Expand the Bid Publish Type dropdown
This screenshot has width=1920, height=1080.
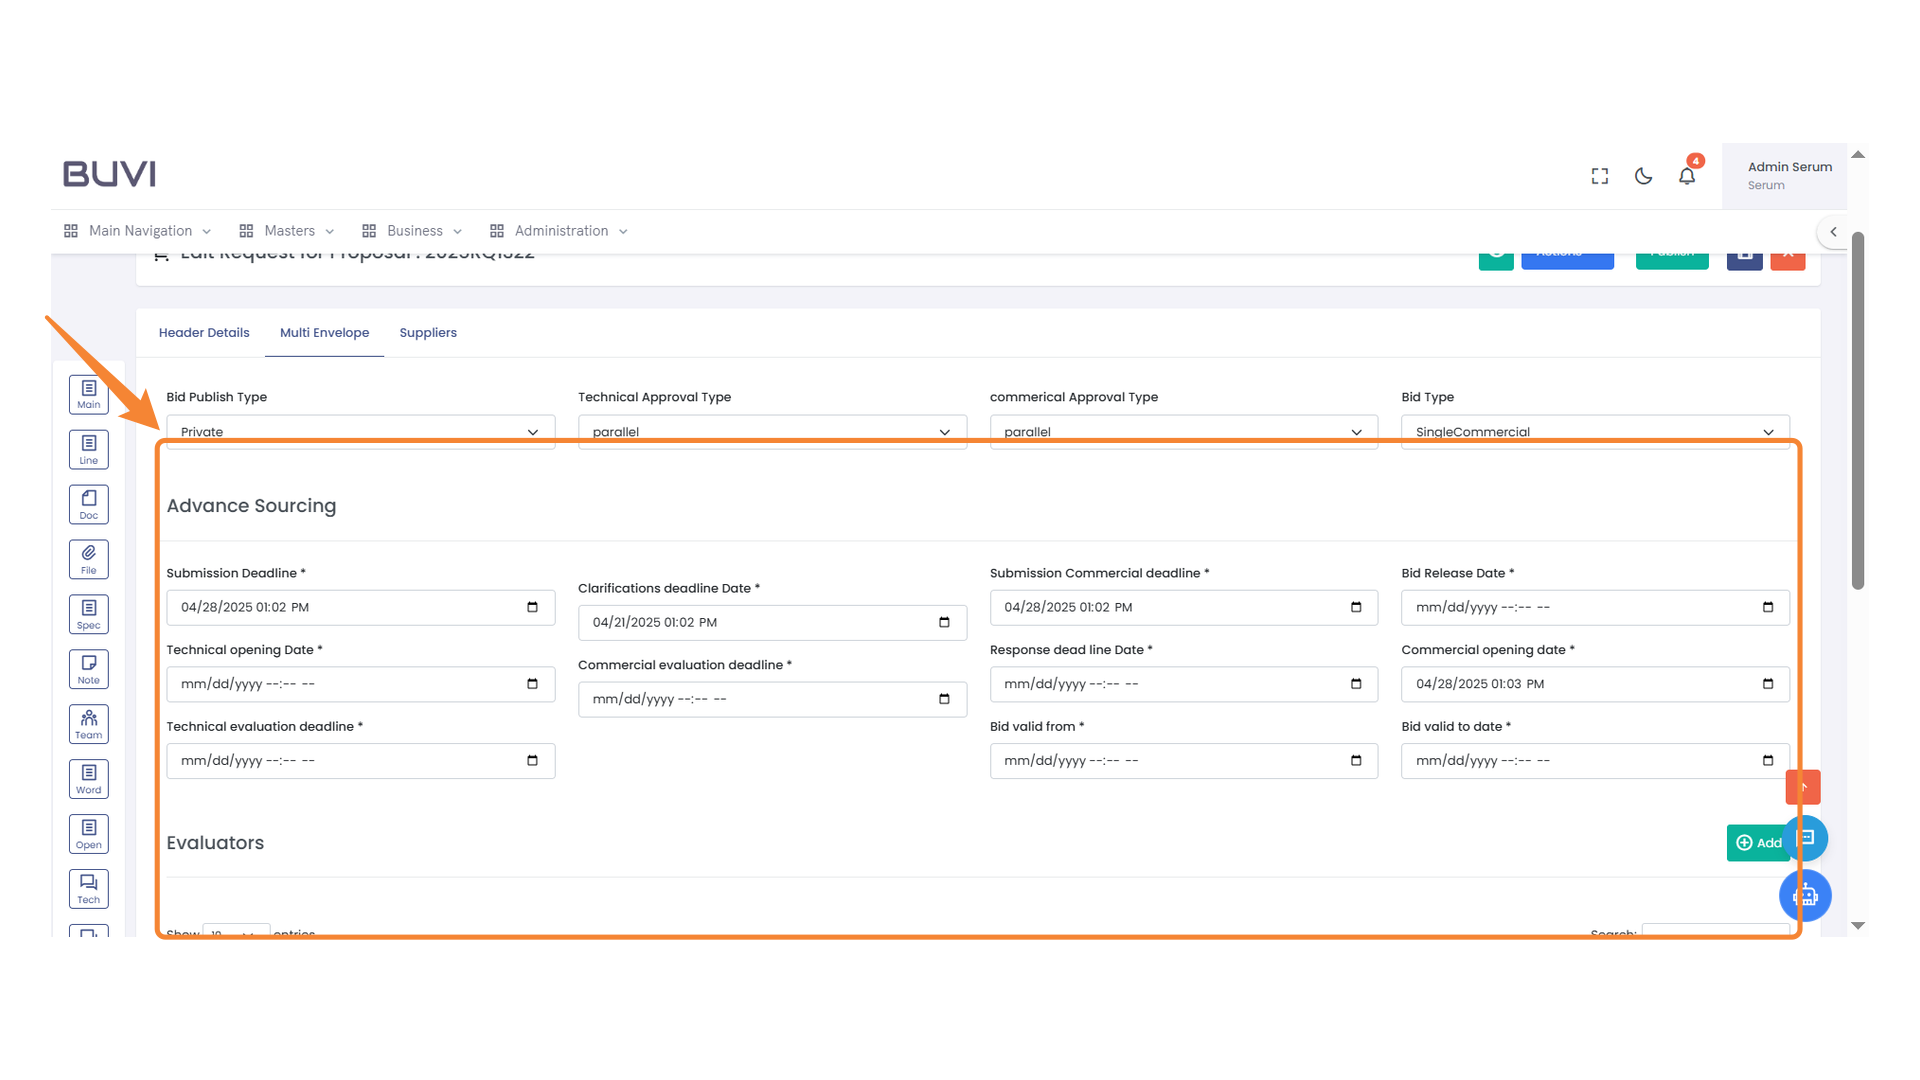tap(360, 432)
